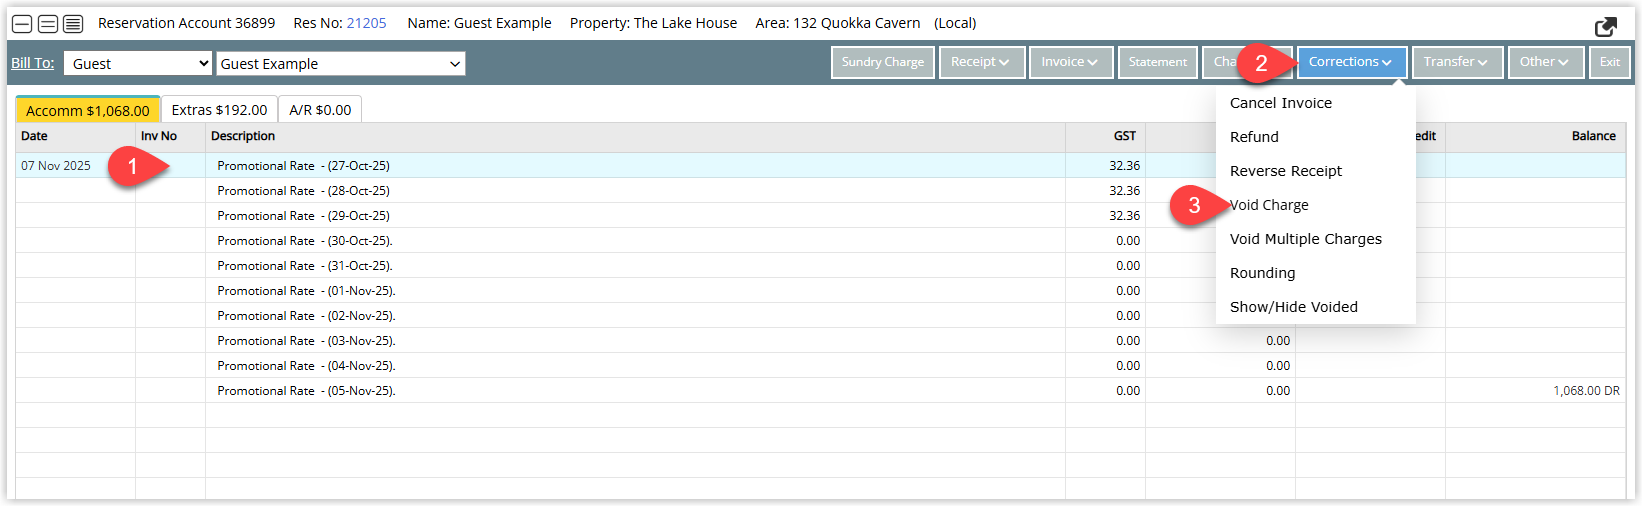Click the 1,068.00 DR balance value
Image resolution: width=1643 pixels, height=507 pixels.
(1586, 391)
